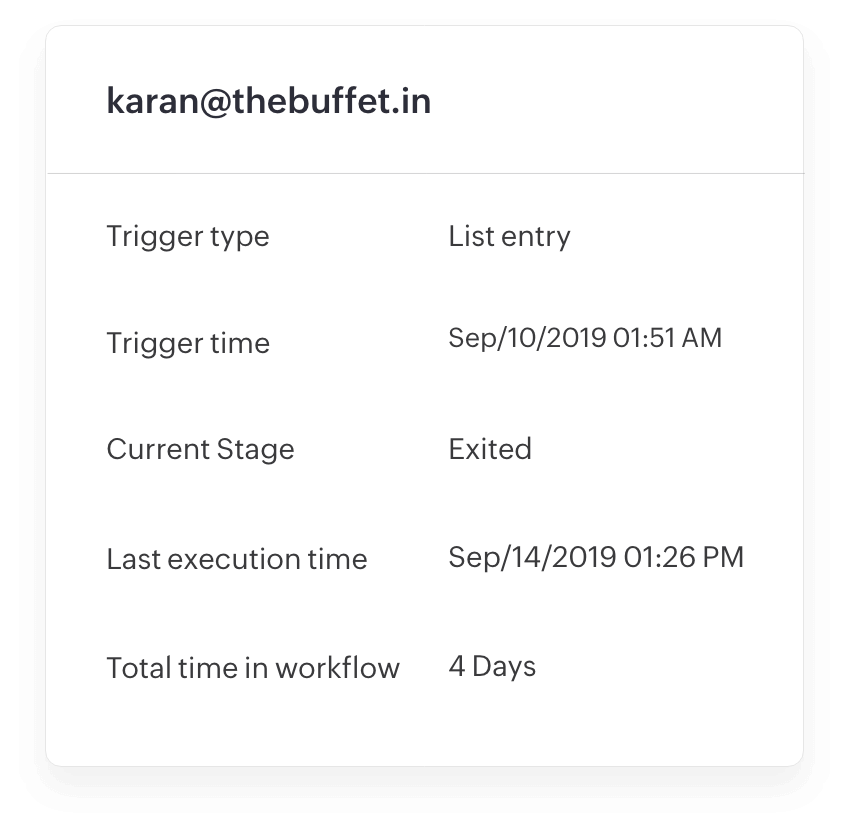This screenshot has width=849, height=832.
Task: Click the number 4 before Days
Action: (456, 666)
